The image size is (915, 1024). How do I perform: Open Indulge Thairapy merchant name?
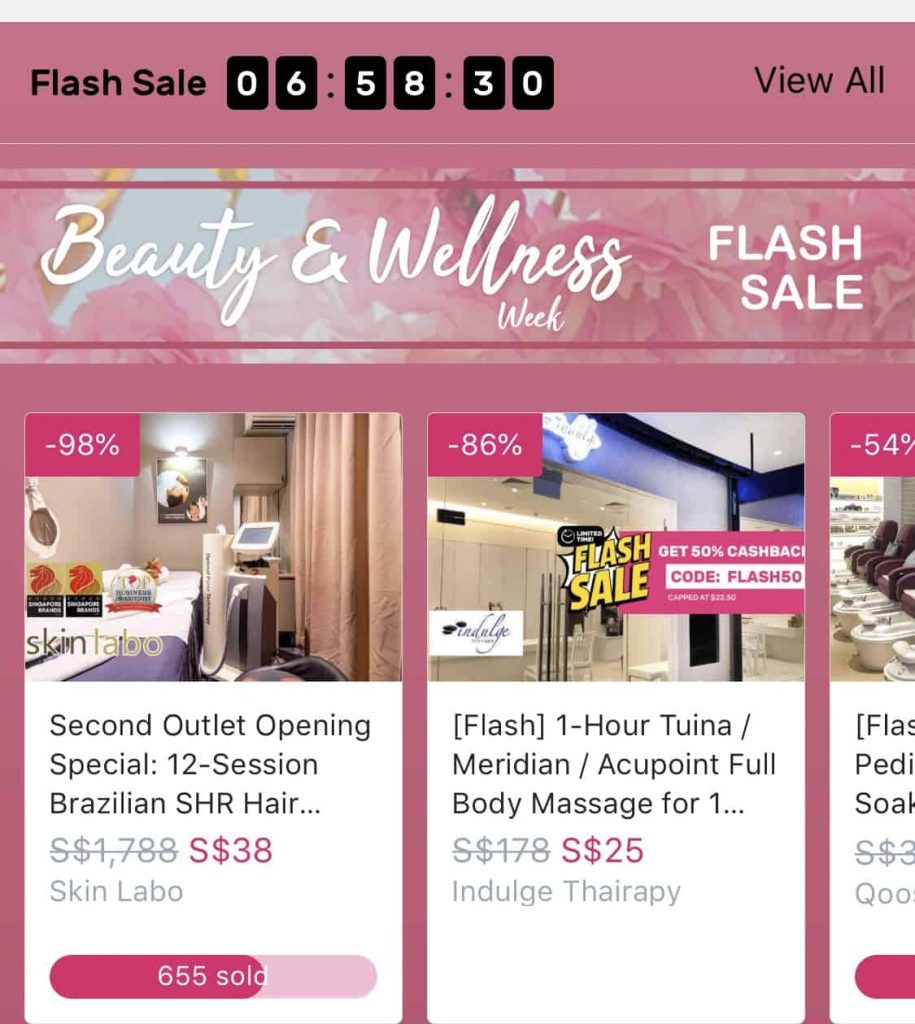pos(566,891)
